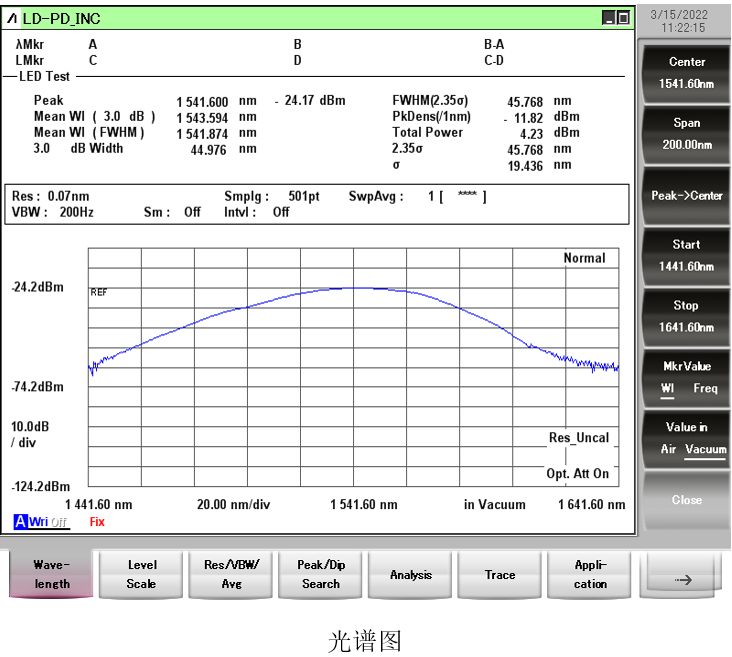This screenshot has width=732, height=657.
Task: Open the Analysis menu
Action: click(411, 575)
